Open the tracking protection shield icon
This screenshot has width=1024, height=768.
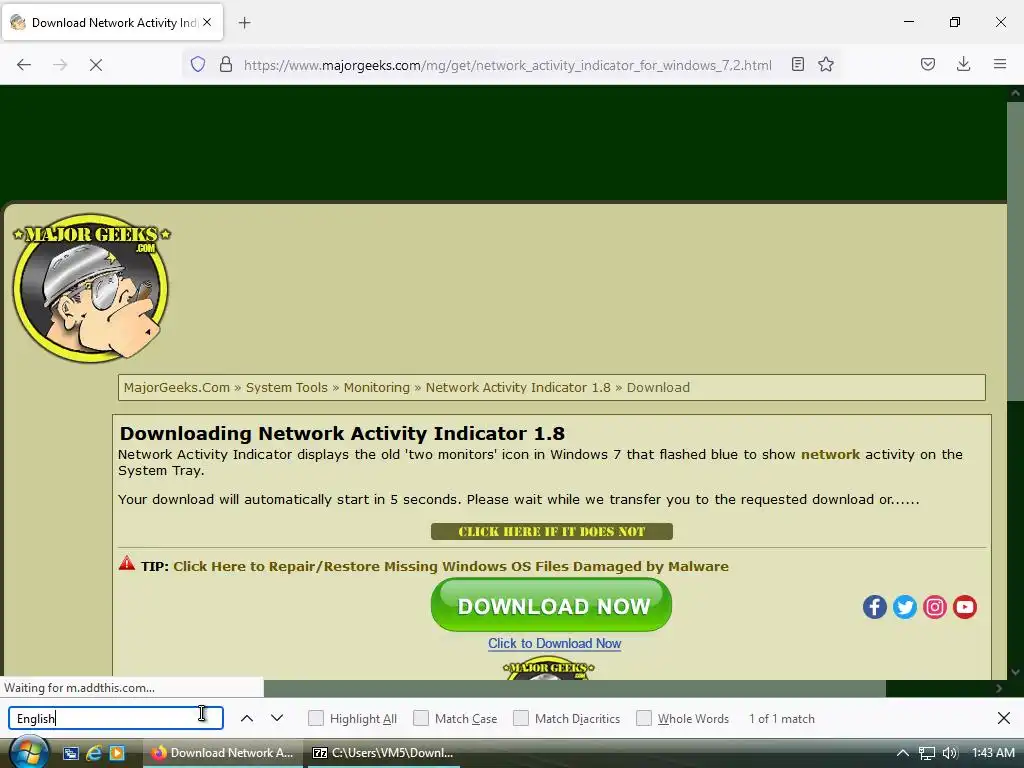point(198,64)
